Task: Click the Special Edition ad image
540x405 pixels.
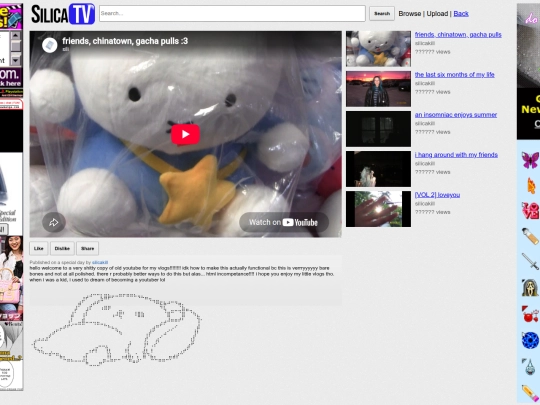Action: click(x=11, y=194)
